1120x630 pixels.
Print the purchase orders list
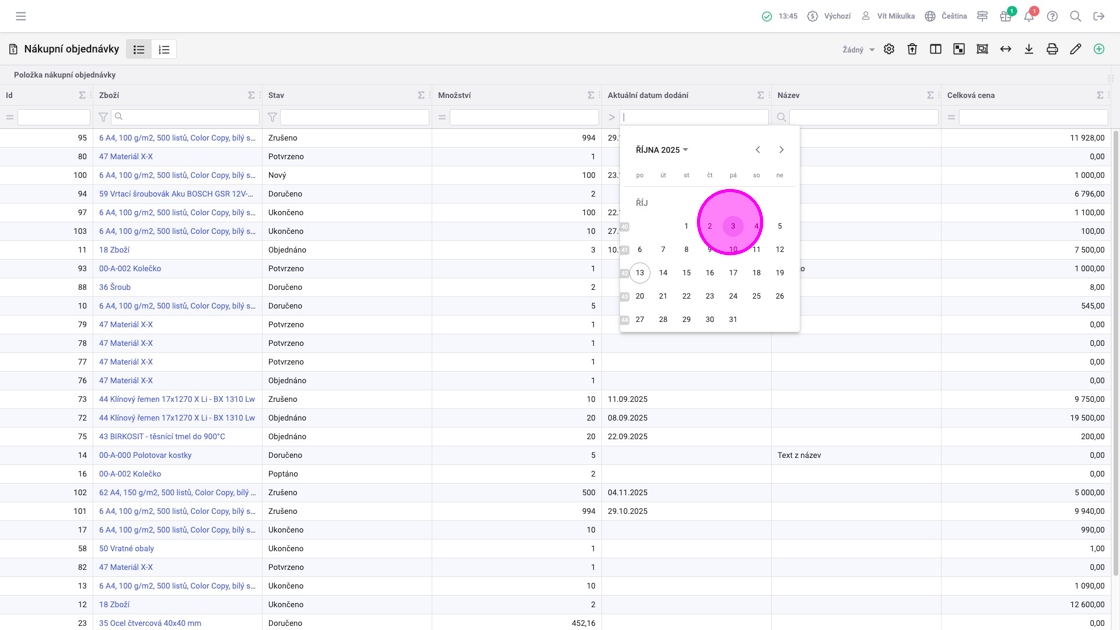(x=1052, y=49)
